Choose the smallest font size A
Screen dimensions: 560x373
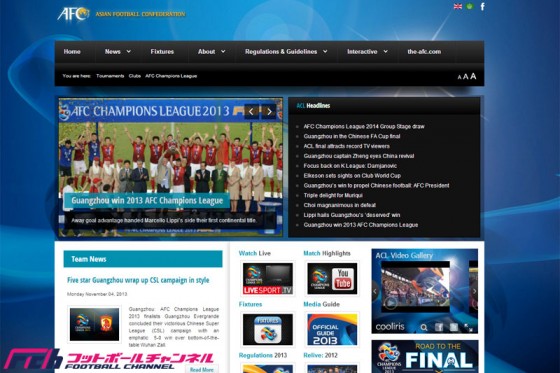pos(459,77)
